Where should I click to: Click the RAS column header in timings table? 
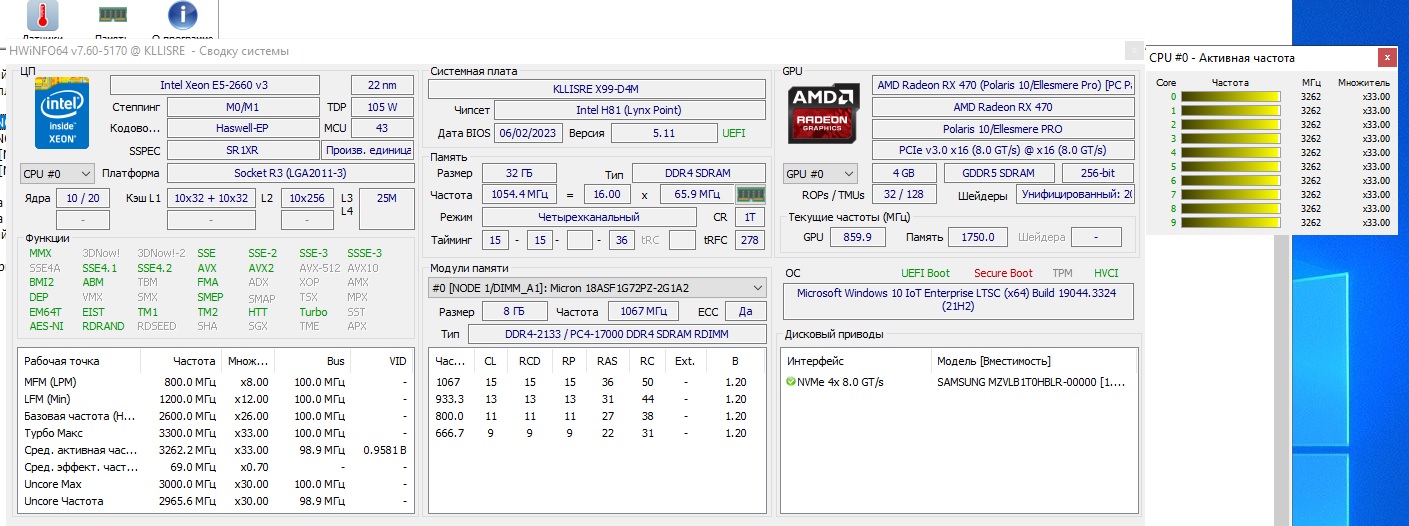click(x=607, y=361)
